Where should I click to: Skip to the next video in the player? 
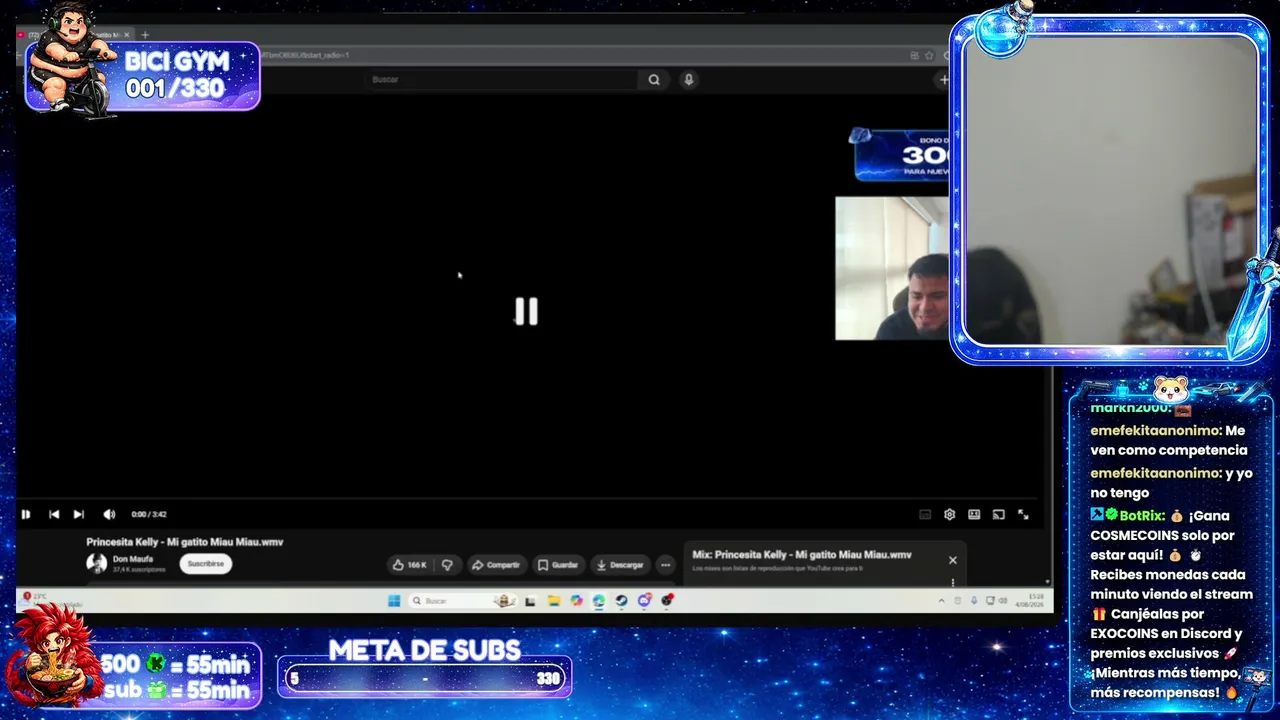pyautogui.click(x=79, y=514)
